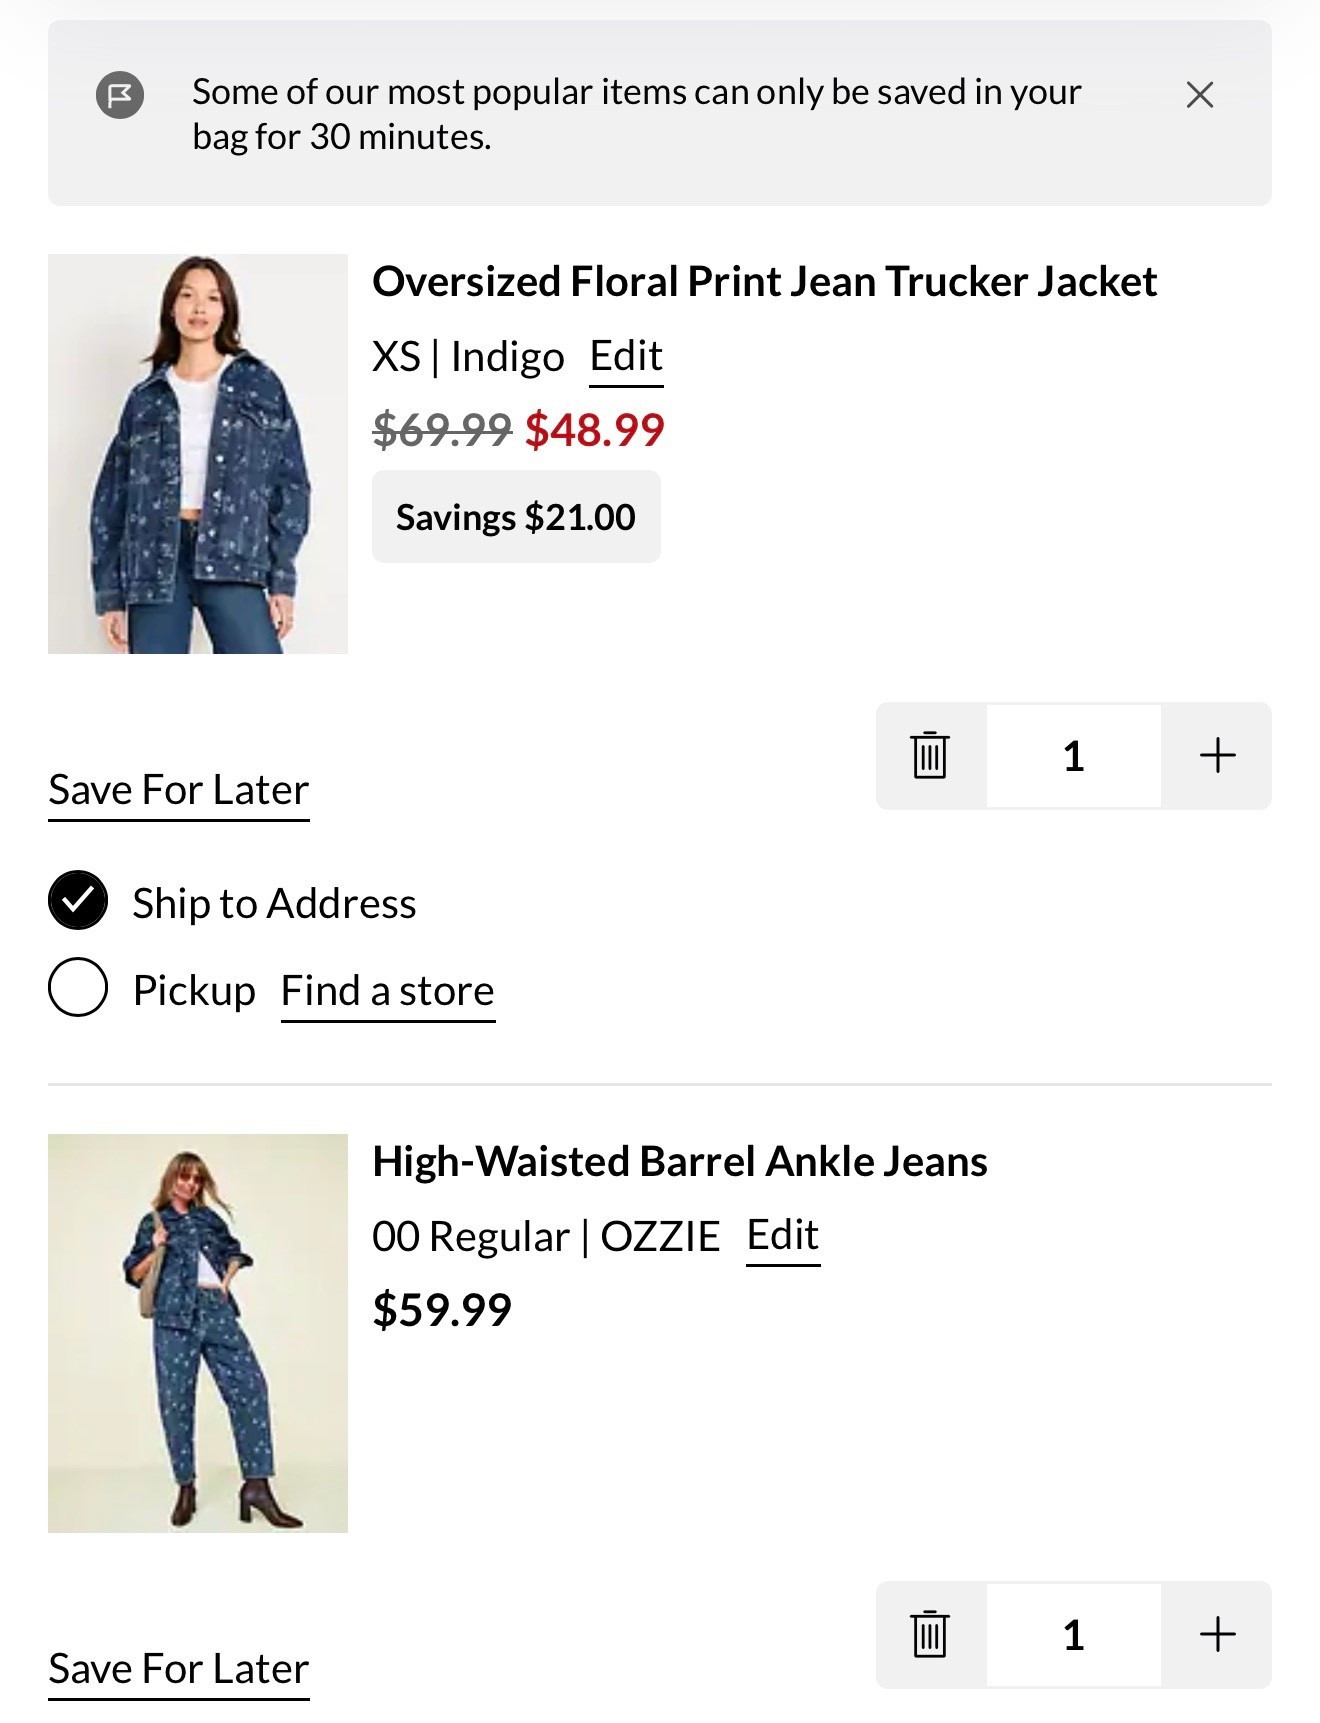The height and width of the screenshot is (1723, 1320).
Task: Select Ship to Address for the jacket
Action: pyautogui.click(x=77, y=901)
